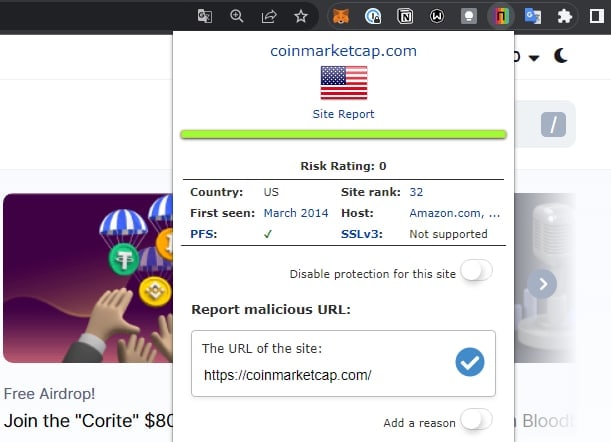The height and width of the screenshot is (442, 611).
Task: Click the URL of the site field
Action: tap(343, 364)
